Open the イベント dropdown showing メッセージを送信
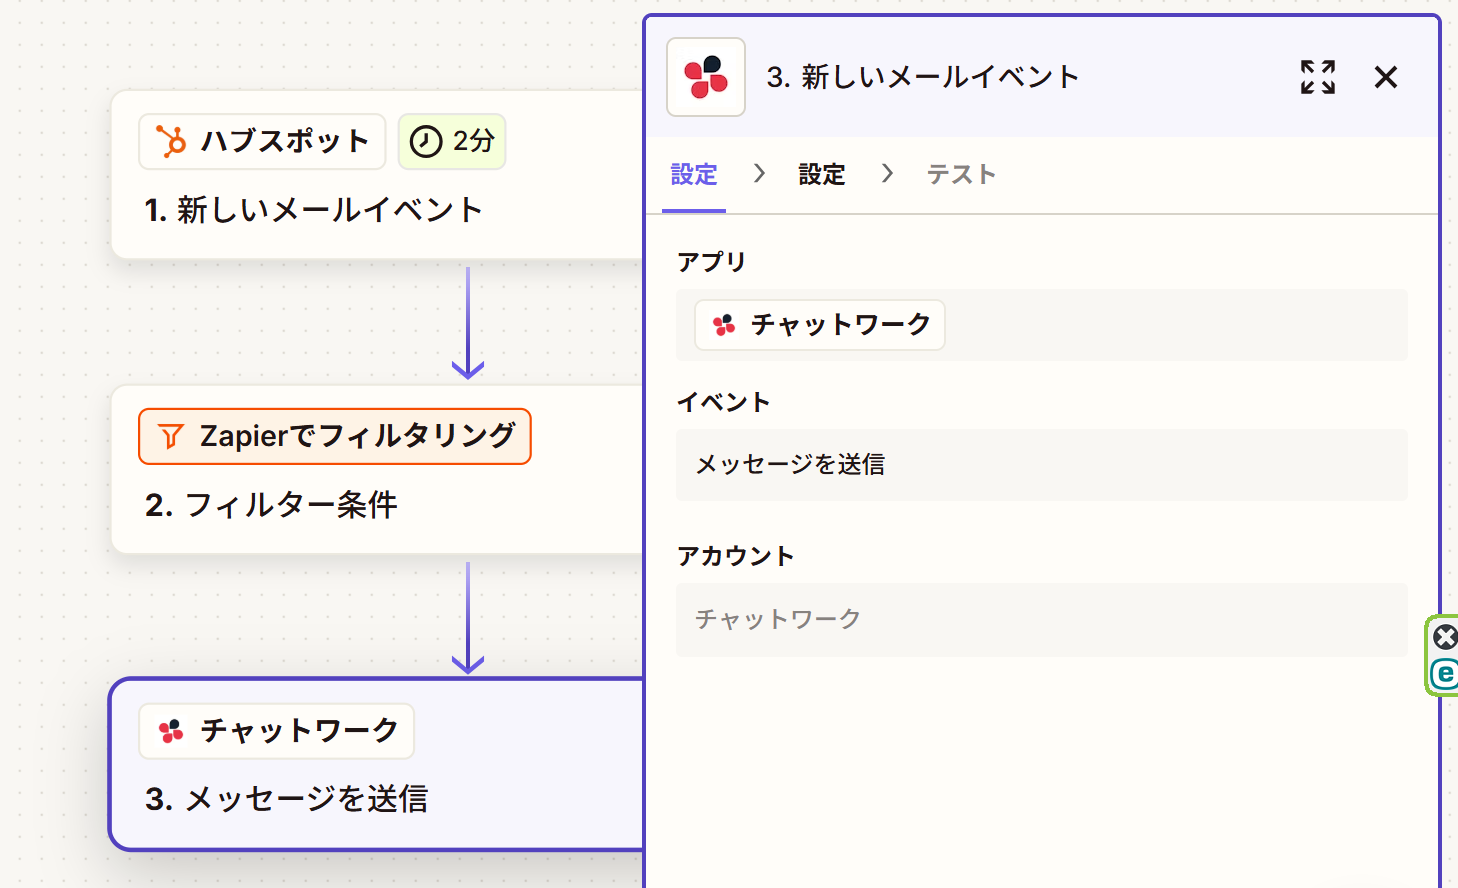The height and width of the screenshot is (888, 1458). click(x=1042, y=465)
